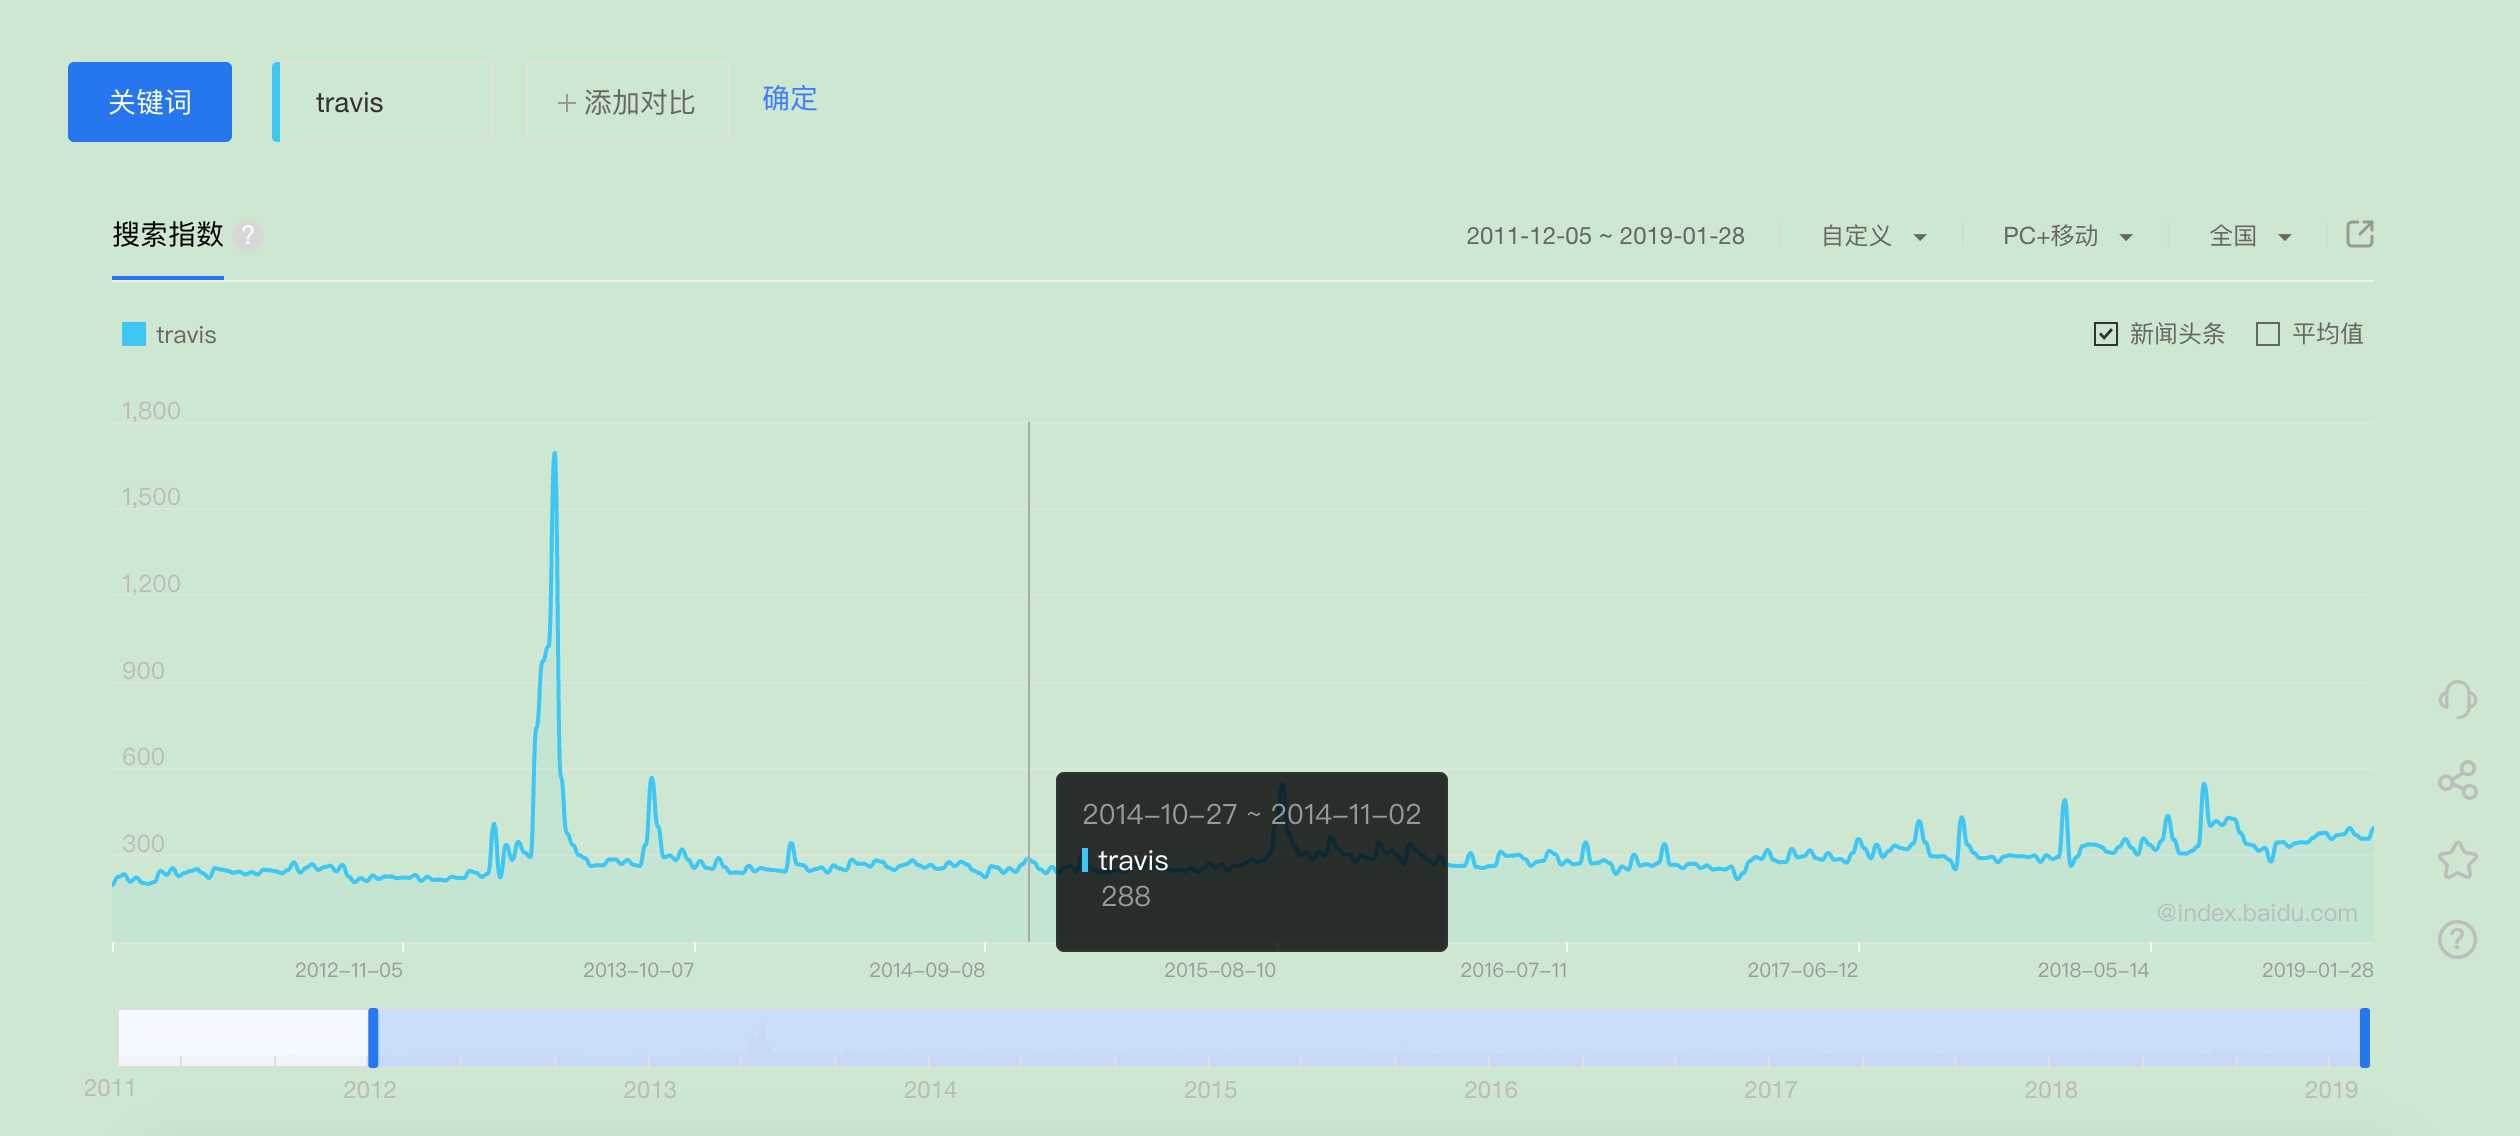Click the right timeline range handle
This screenshot has height=1136, width=2520.
click(2365, 1038)
